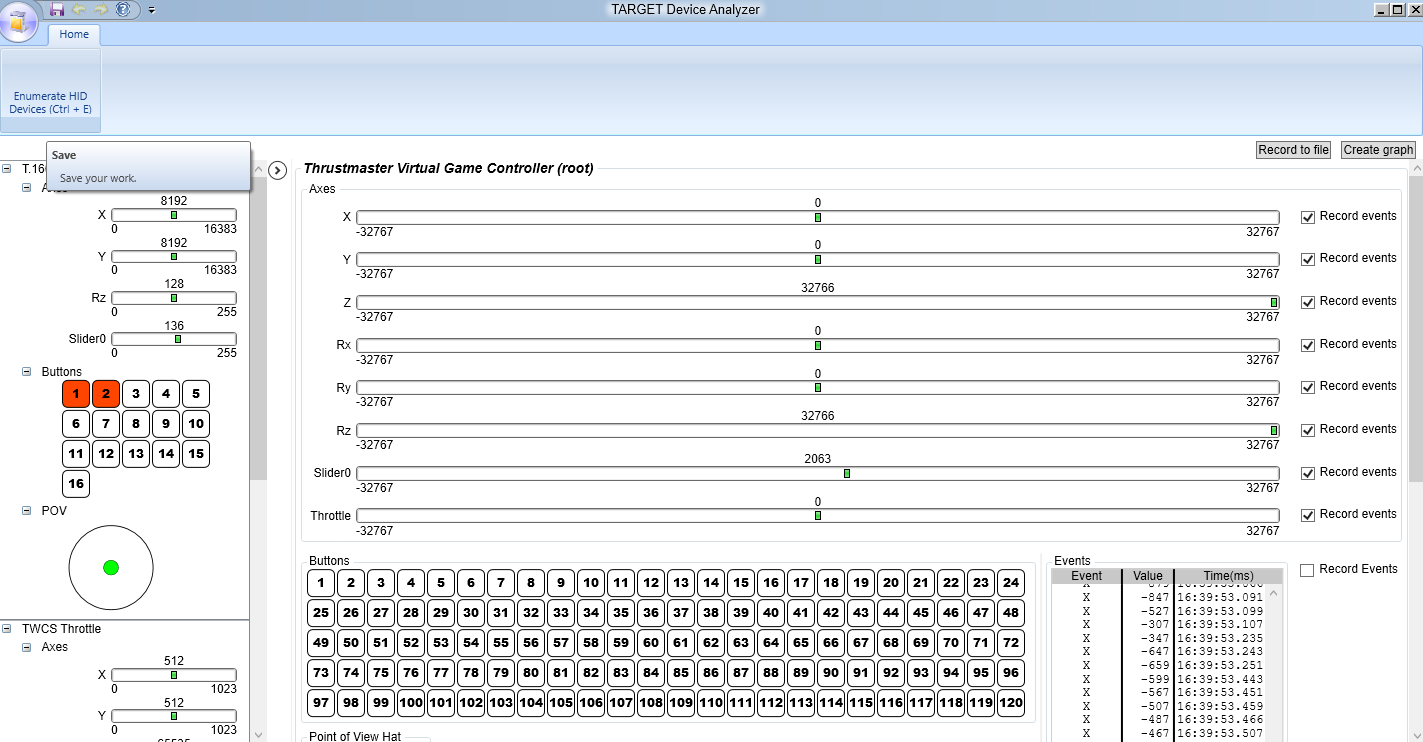This screenshot has width=1423, height=742.
Task: Click button 16 in T.16000M Buttons panel
Action: (76, 484)
